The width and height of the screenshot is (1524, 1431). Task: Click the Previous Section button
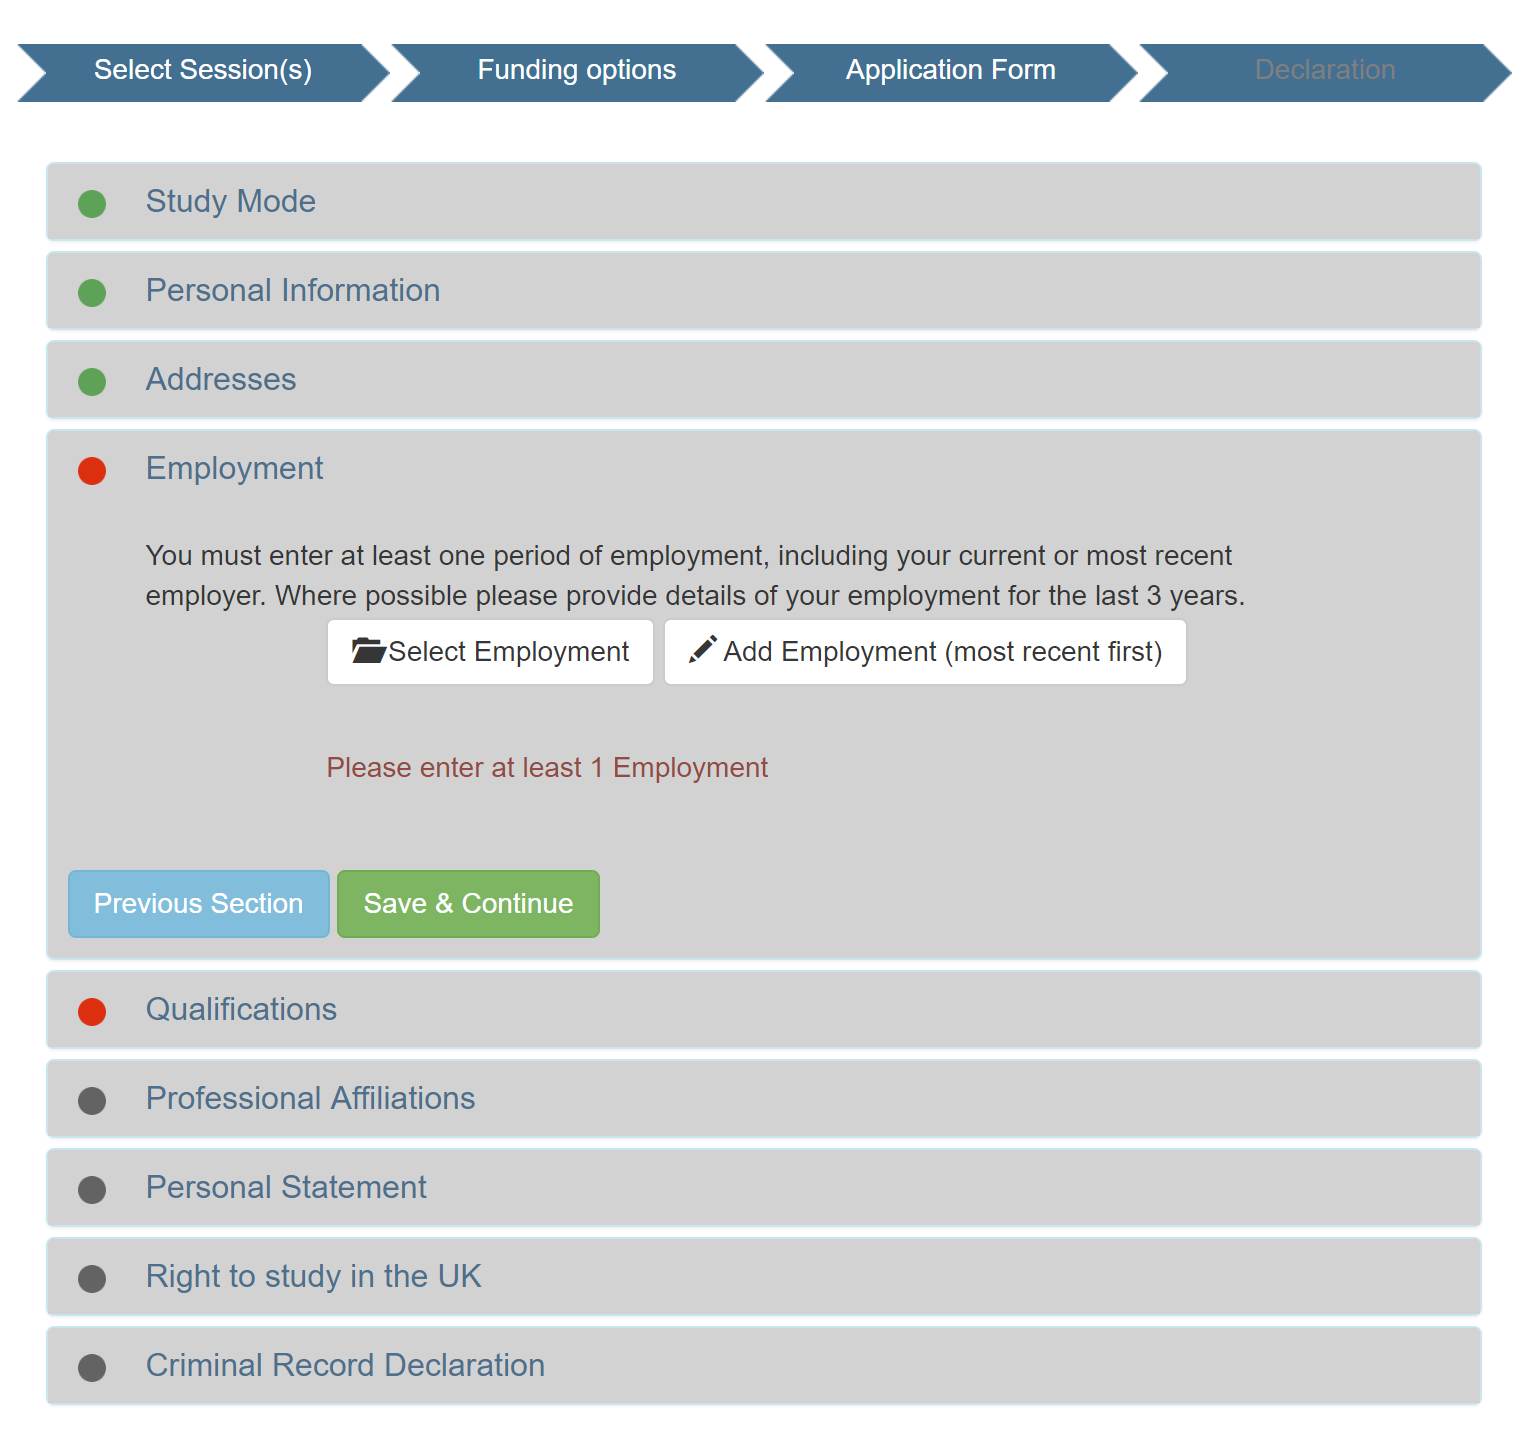[198, 904]
